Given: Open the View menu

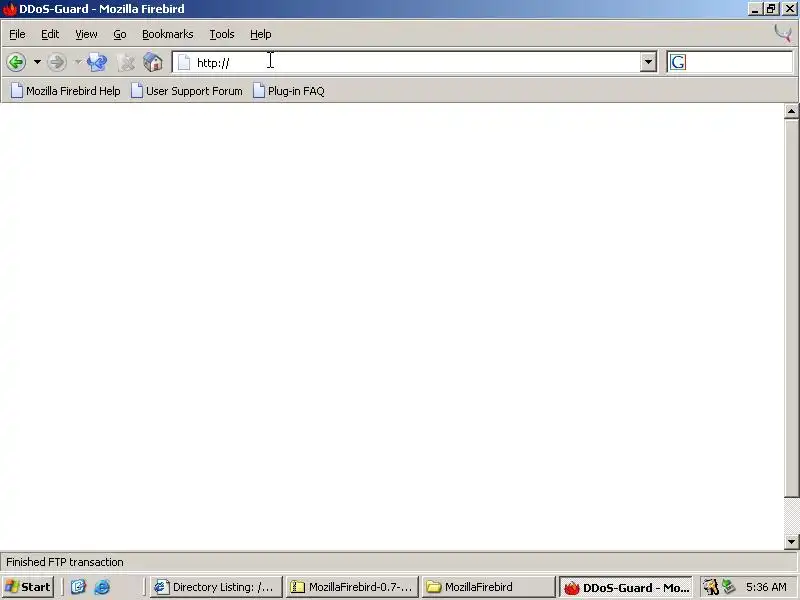Looking at the screenshot, I should pyautogui.click(x=86, y=34).
